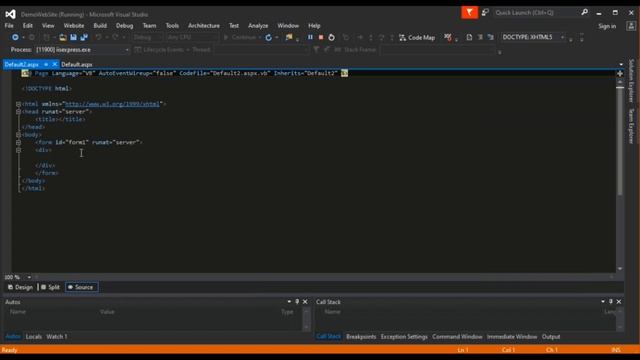Screen dimensions: 640x360
Task: Open the Process iisexpress.exe dropdown
Action: point(127,50)
